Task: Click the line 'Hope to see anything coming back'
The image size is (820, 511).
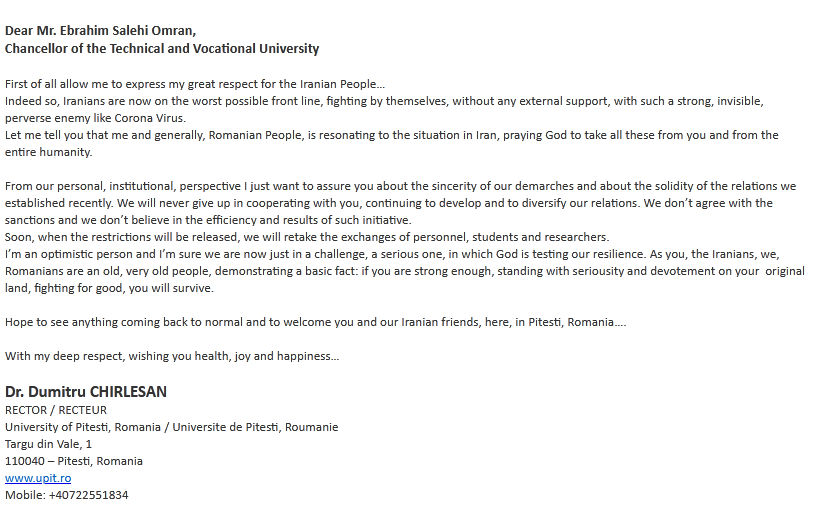Action: (x=315, y=322)
